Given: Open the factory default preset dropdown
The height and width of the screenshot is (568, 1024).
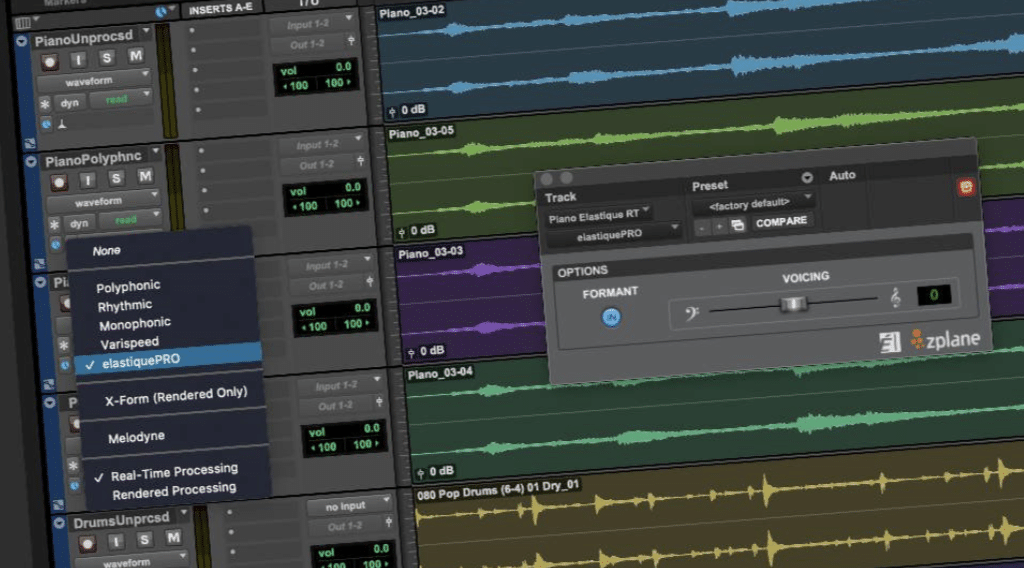Looking at the screenshot, I should pyautogui.click(x=754, y=203).
